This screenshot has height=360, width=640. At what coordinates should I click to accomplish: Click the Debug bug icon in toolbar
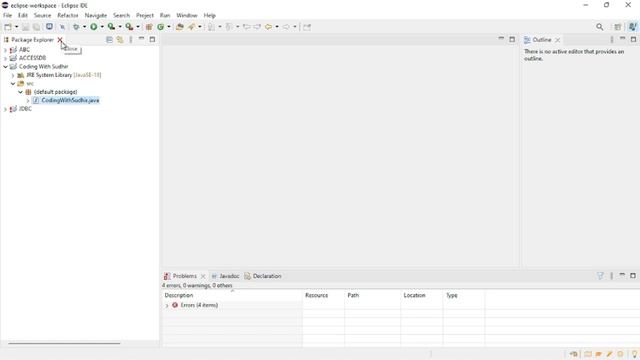(x=76, y=27)
